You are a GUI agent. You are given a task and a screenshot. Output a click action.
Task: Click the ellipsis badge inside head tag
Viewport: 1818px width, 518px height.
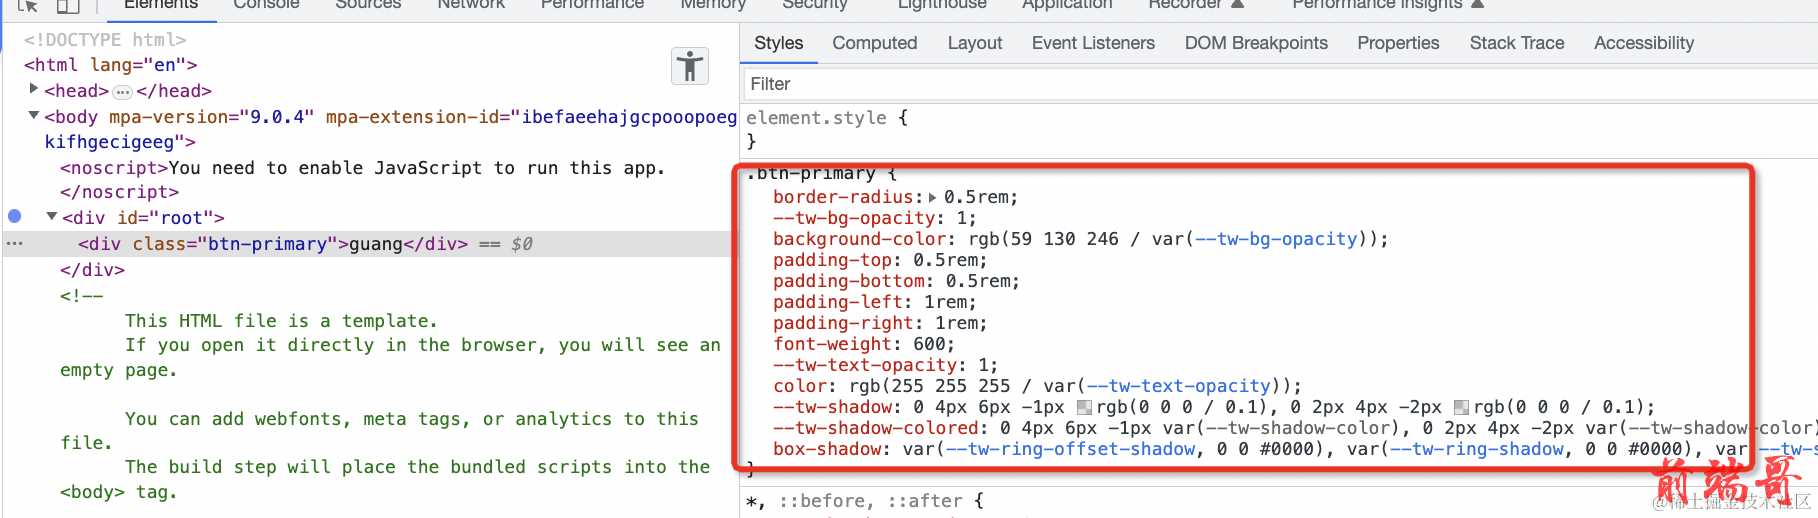[122, 92]
